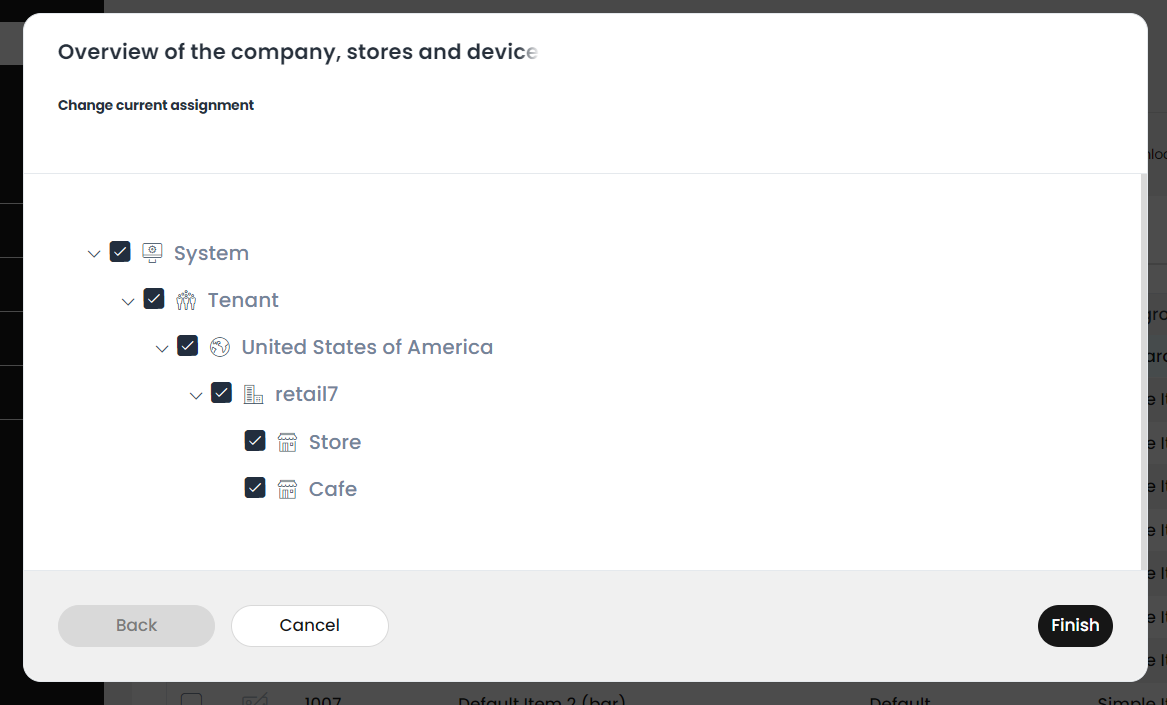Collapse the retail7 company chevron
1167x705 pixels.
click(x=196, y=395)
